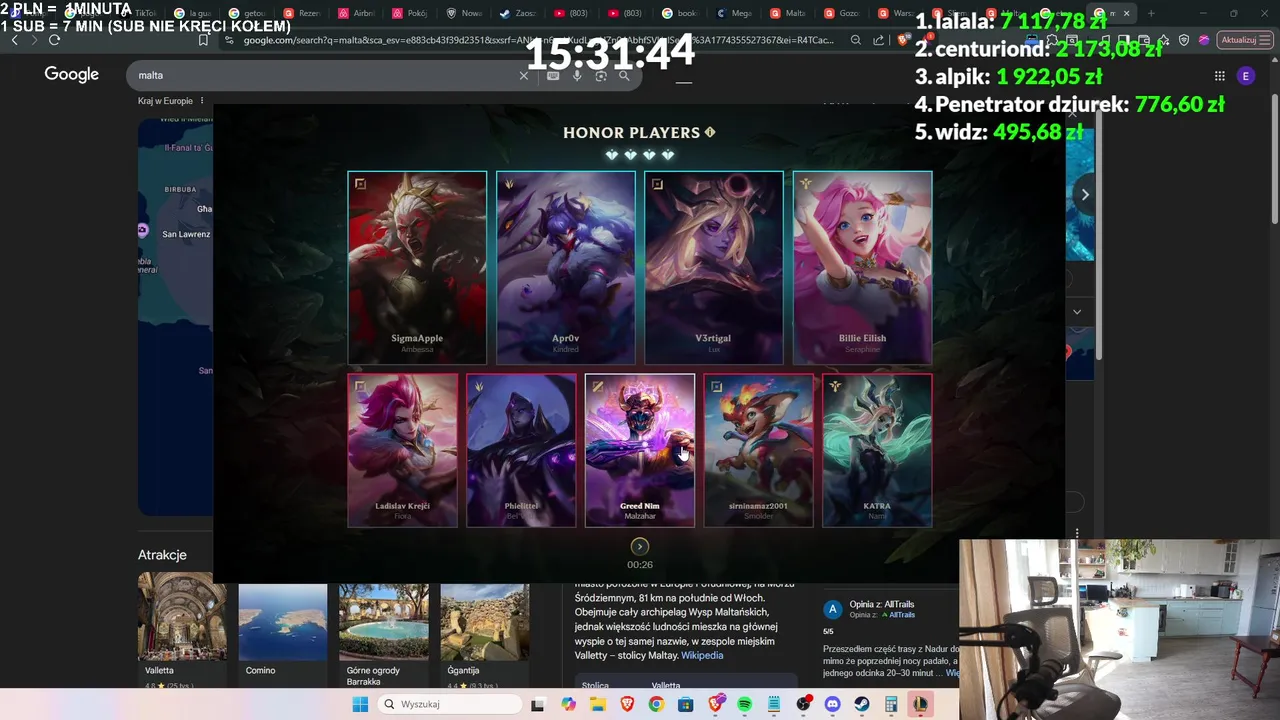
Task: Start voice search with microphone icon
Action: (577, 75)
